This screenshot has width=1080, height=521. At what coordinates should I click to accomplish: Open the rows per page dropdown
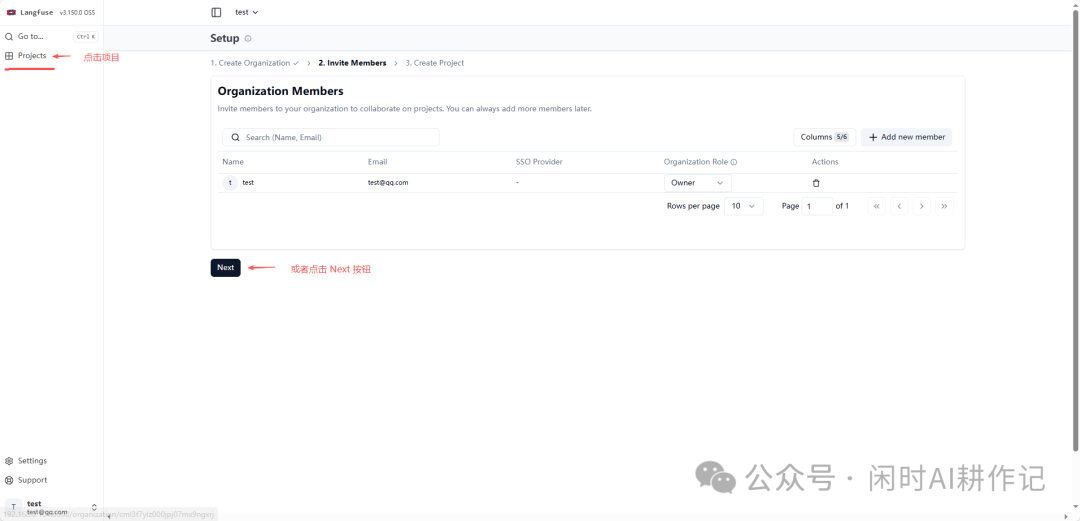click(x=743, y=206)
